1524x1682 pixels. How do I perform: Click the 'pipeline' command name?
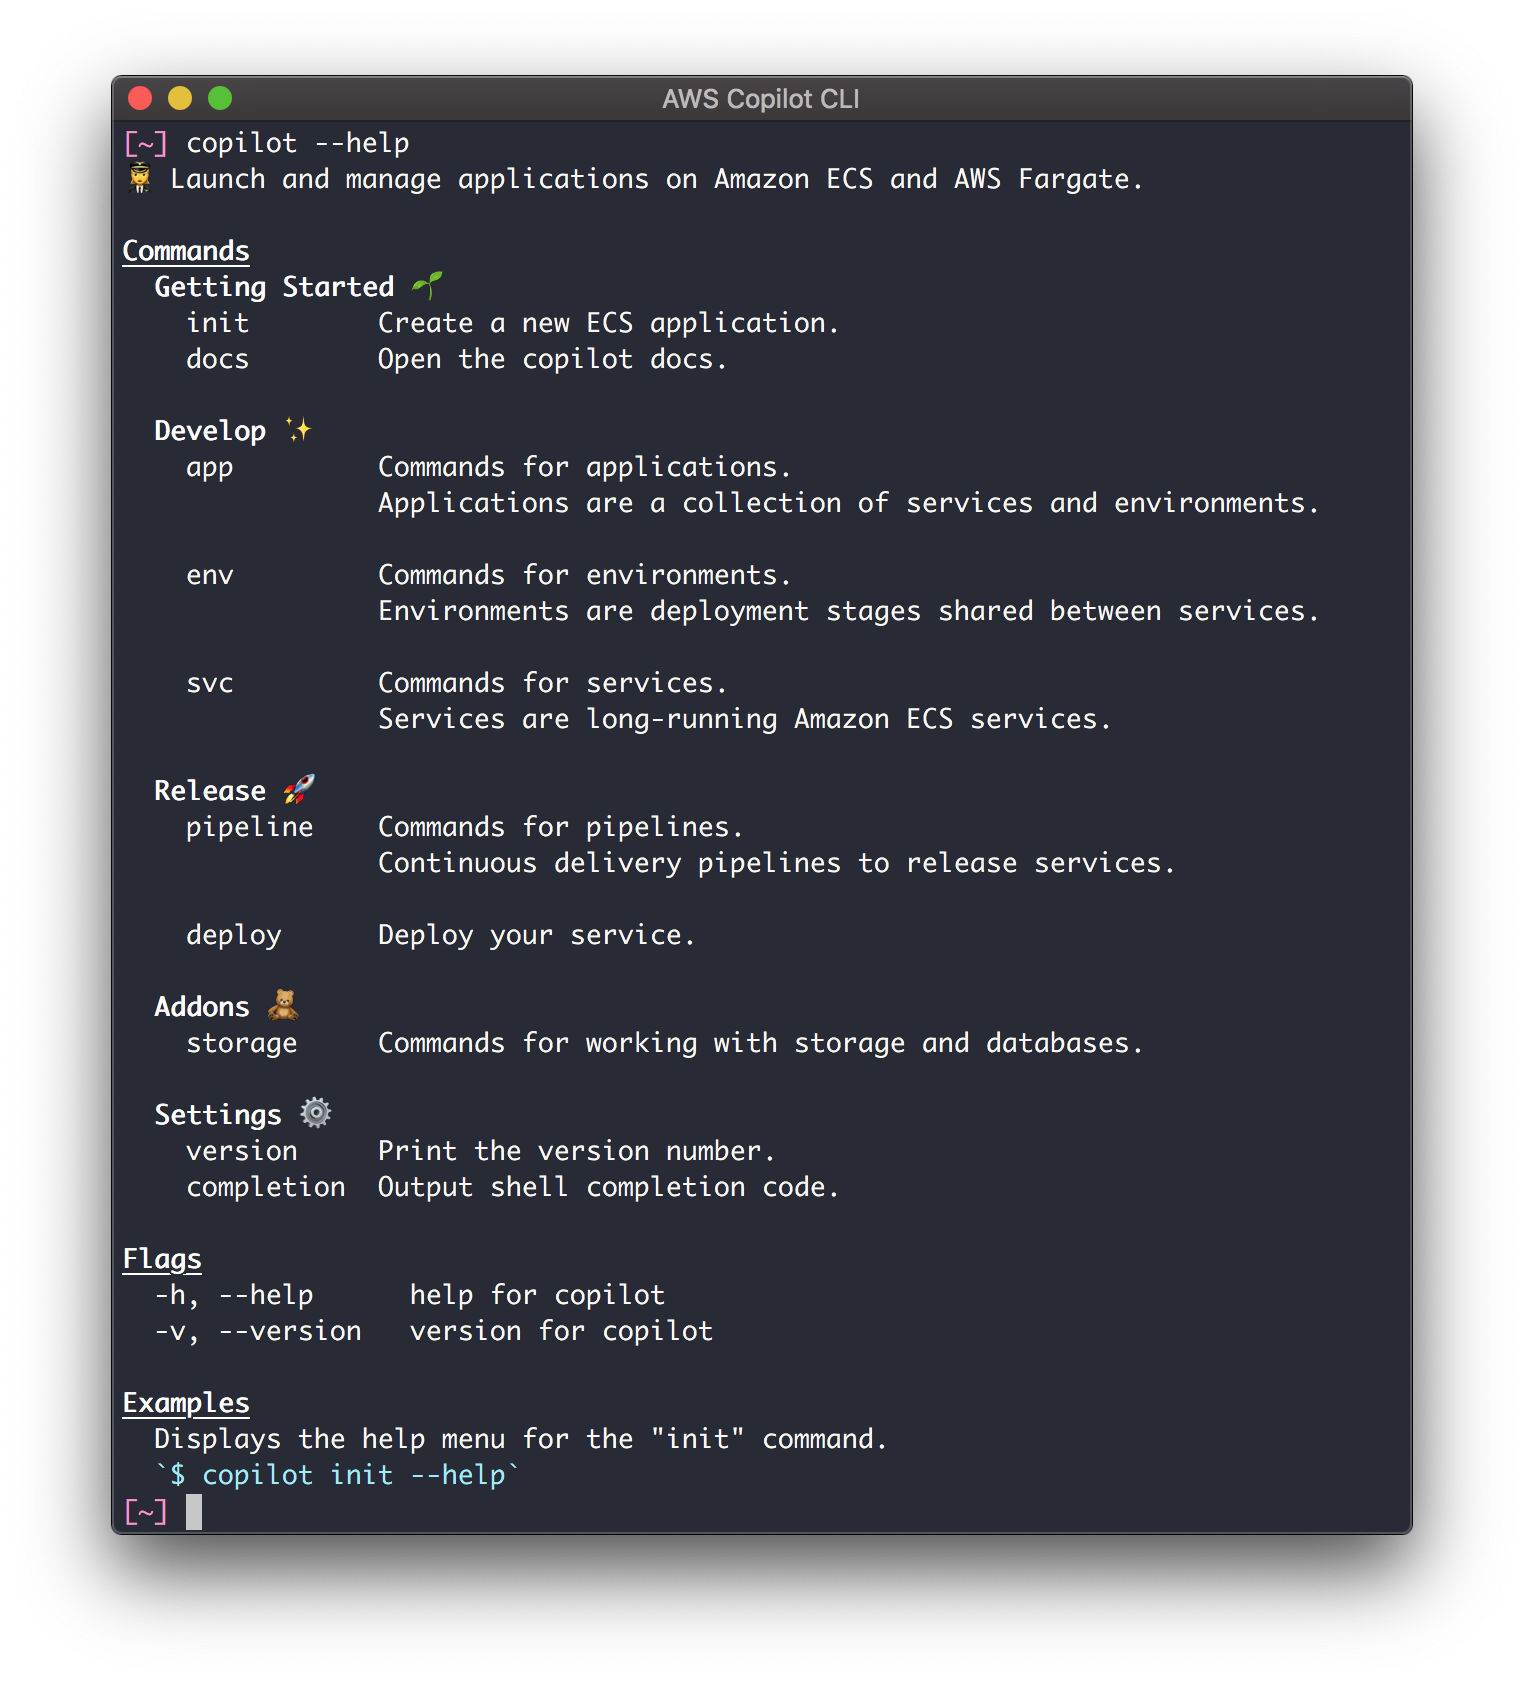tap(250, 828)
